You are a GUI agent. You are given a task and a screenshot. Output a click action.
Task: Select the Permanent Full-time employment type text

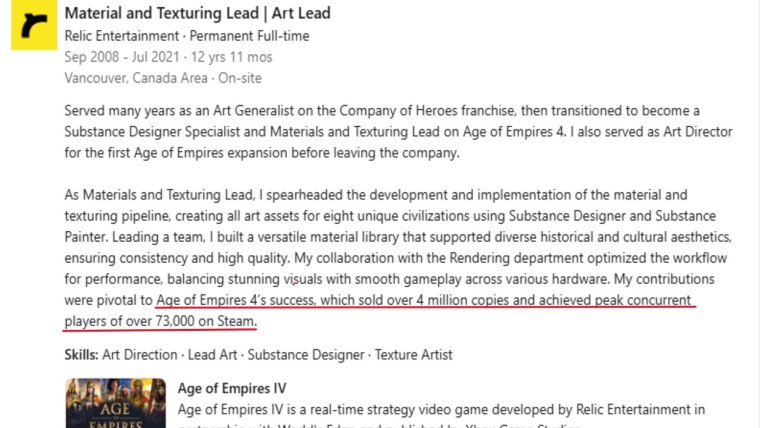pyautogui.click(x=249, y=36)
